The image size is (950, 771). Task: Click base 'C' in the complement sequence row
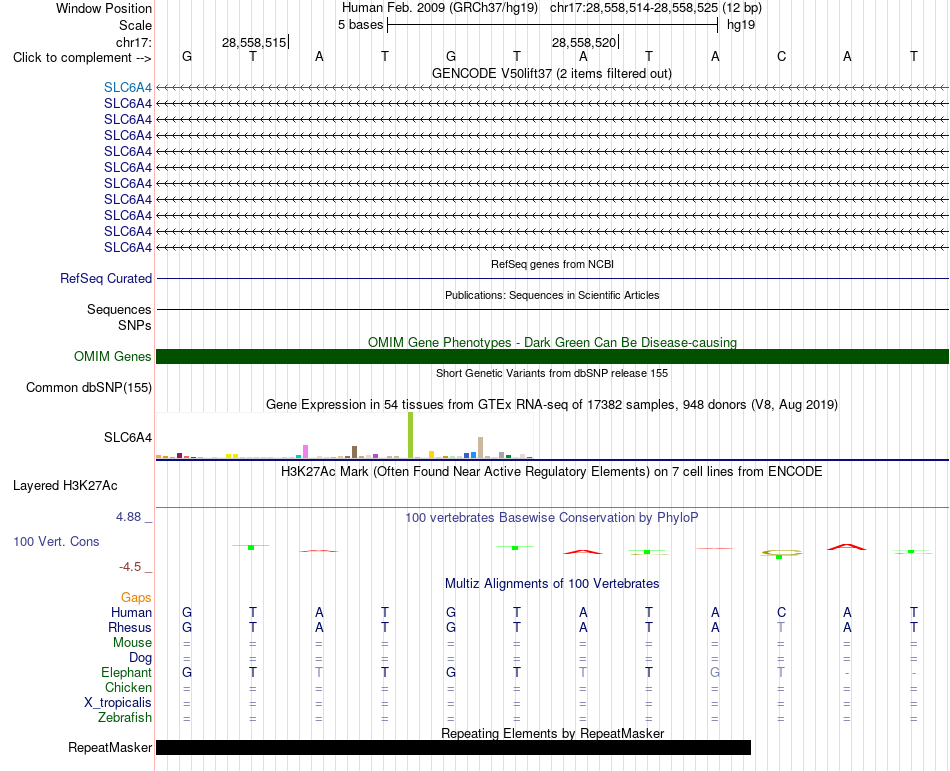(781, 57)
